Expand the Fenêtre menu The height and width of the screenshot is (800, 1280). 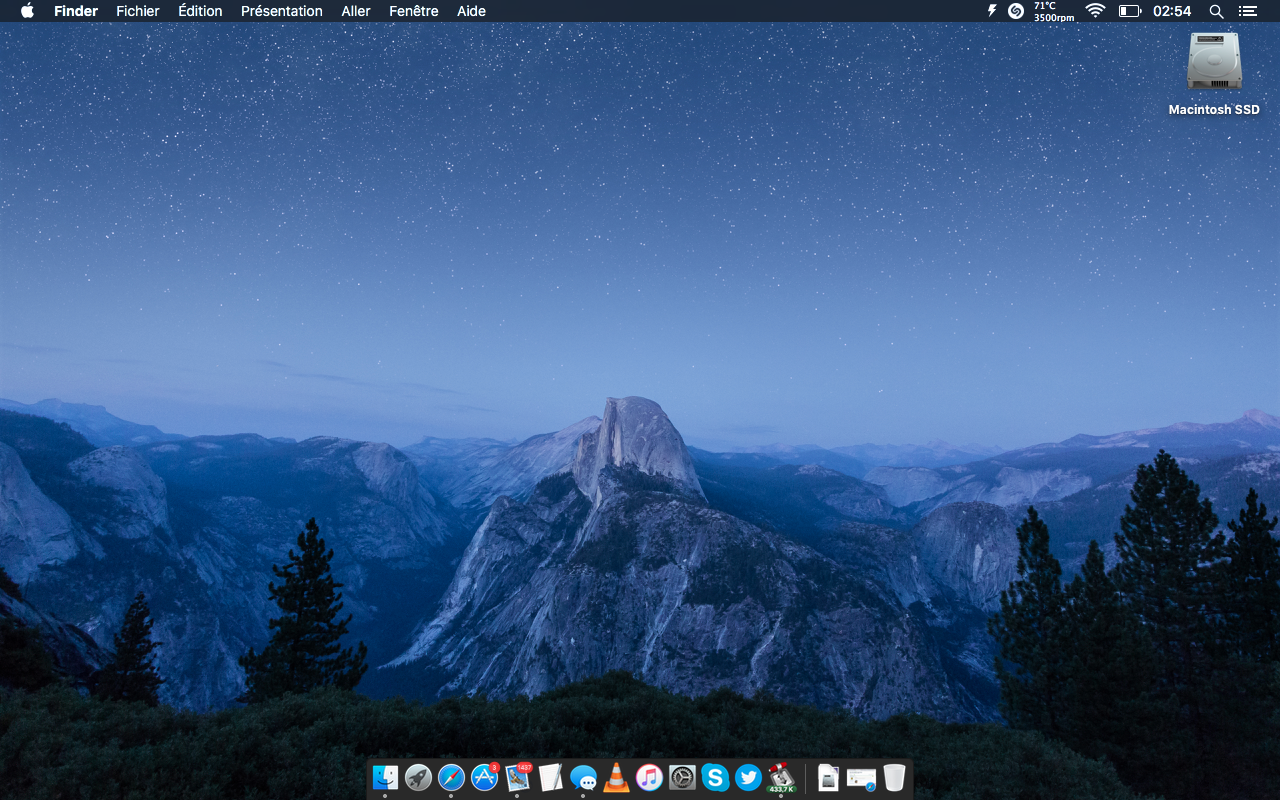pyautogui.click(x=413, y=11)
